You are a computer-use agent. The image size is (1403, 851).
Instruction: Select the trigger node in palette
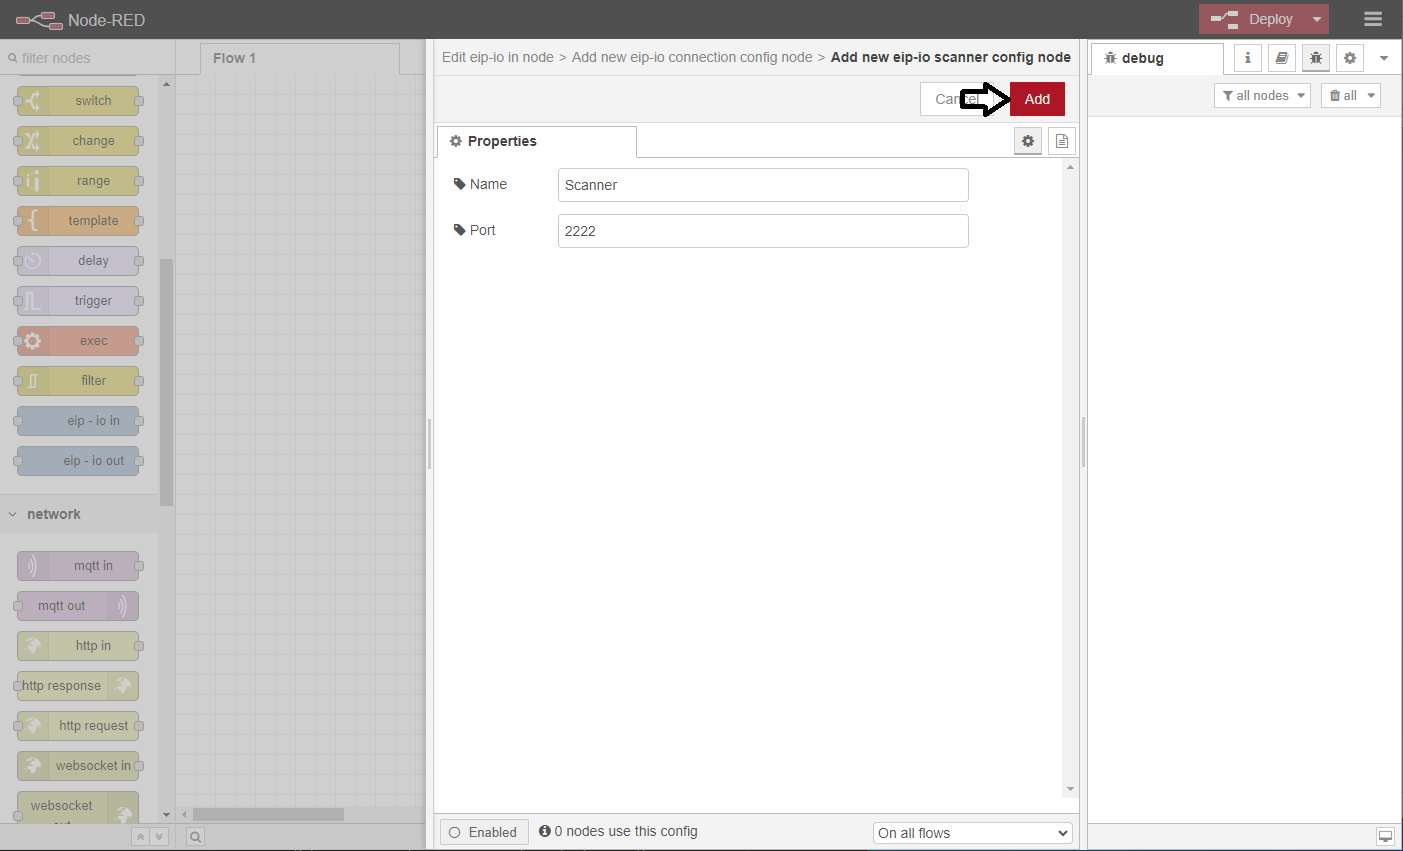click(78, 301)
